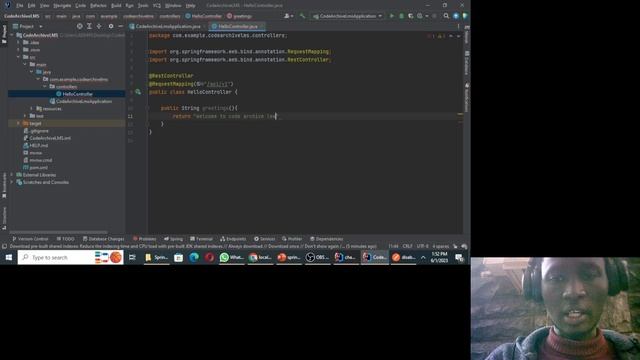
Task: Open the File menu
Action: 20,6
